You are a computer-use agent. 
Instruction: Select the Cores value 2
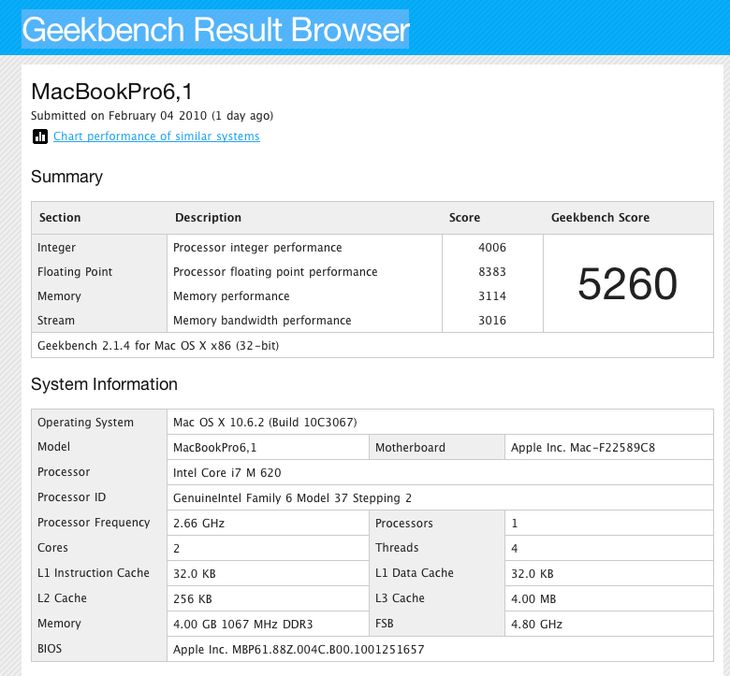click(176, 548)
